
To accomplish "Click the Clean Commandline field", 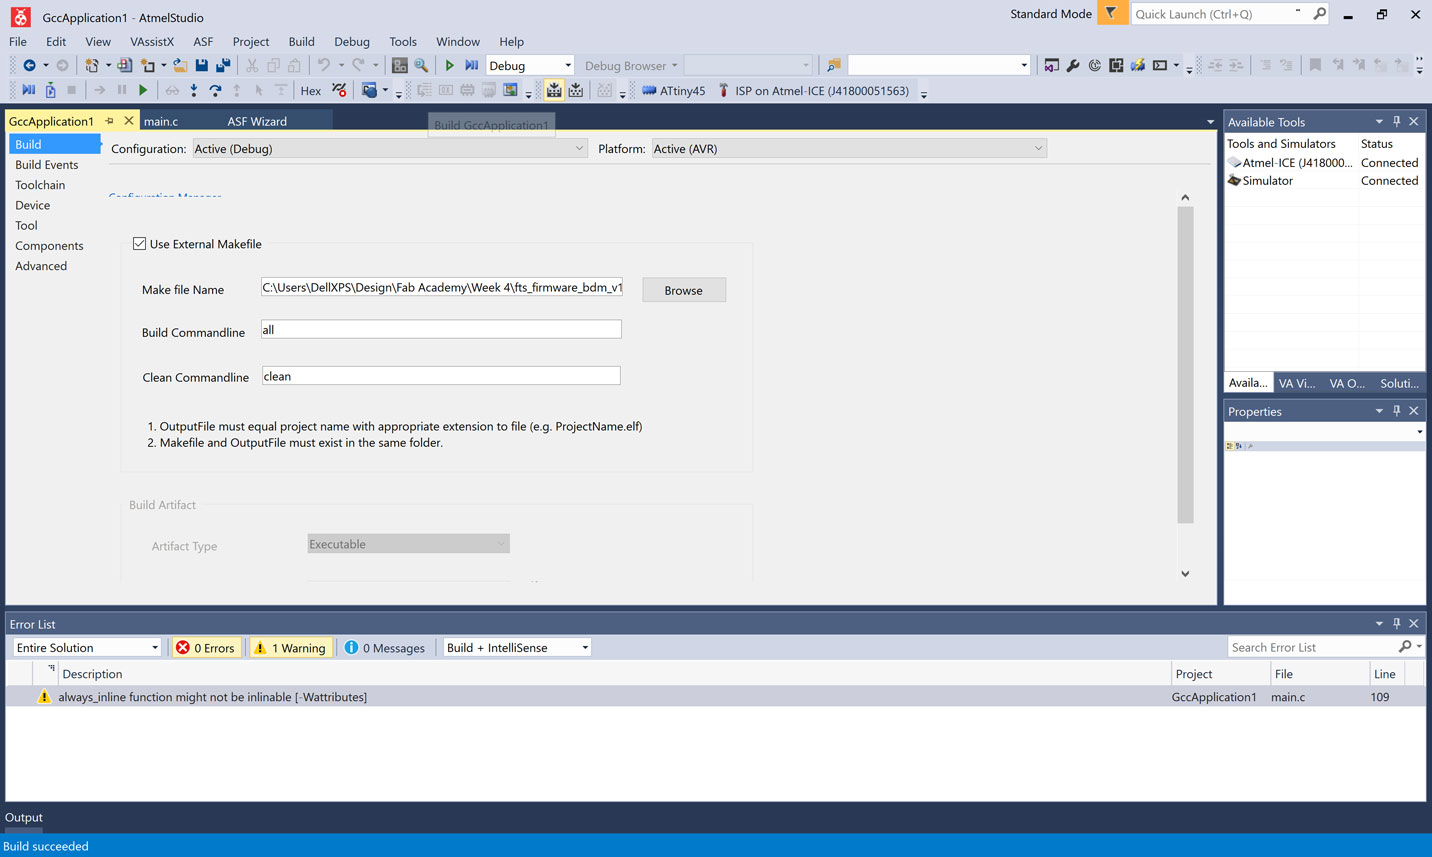I will 441,376.
